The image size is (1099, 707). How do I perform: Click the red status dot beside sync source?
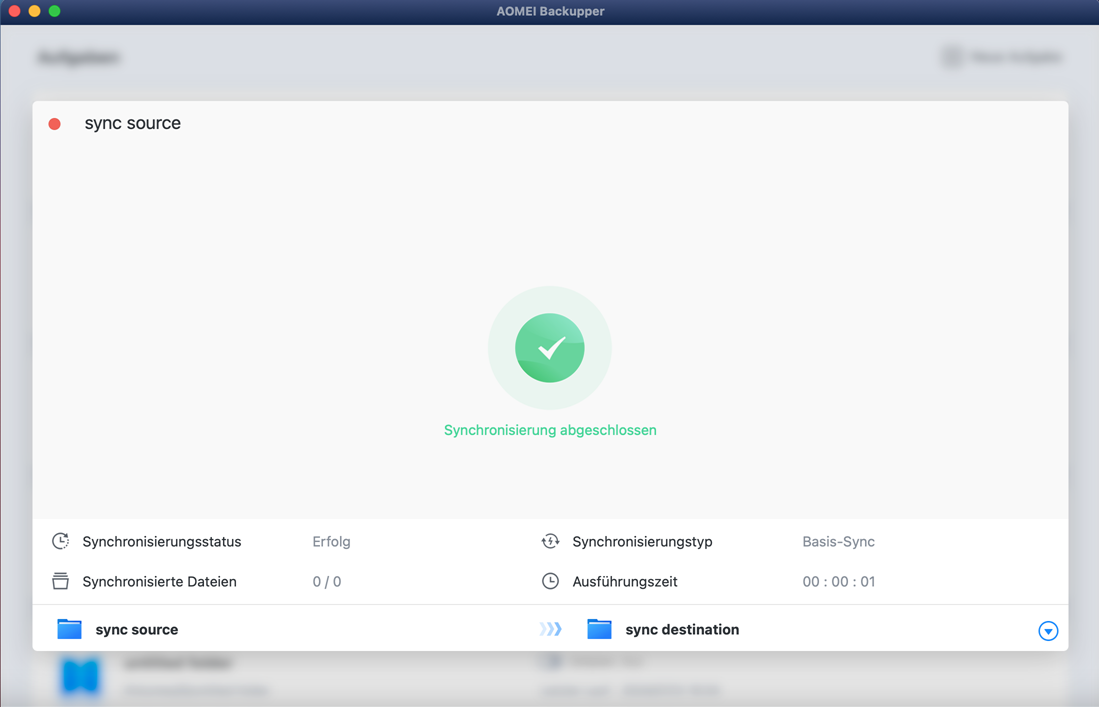[55, 124]
